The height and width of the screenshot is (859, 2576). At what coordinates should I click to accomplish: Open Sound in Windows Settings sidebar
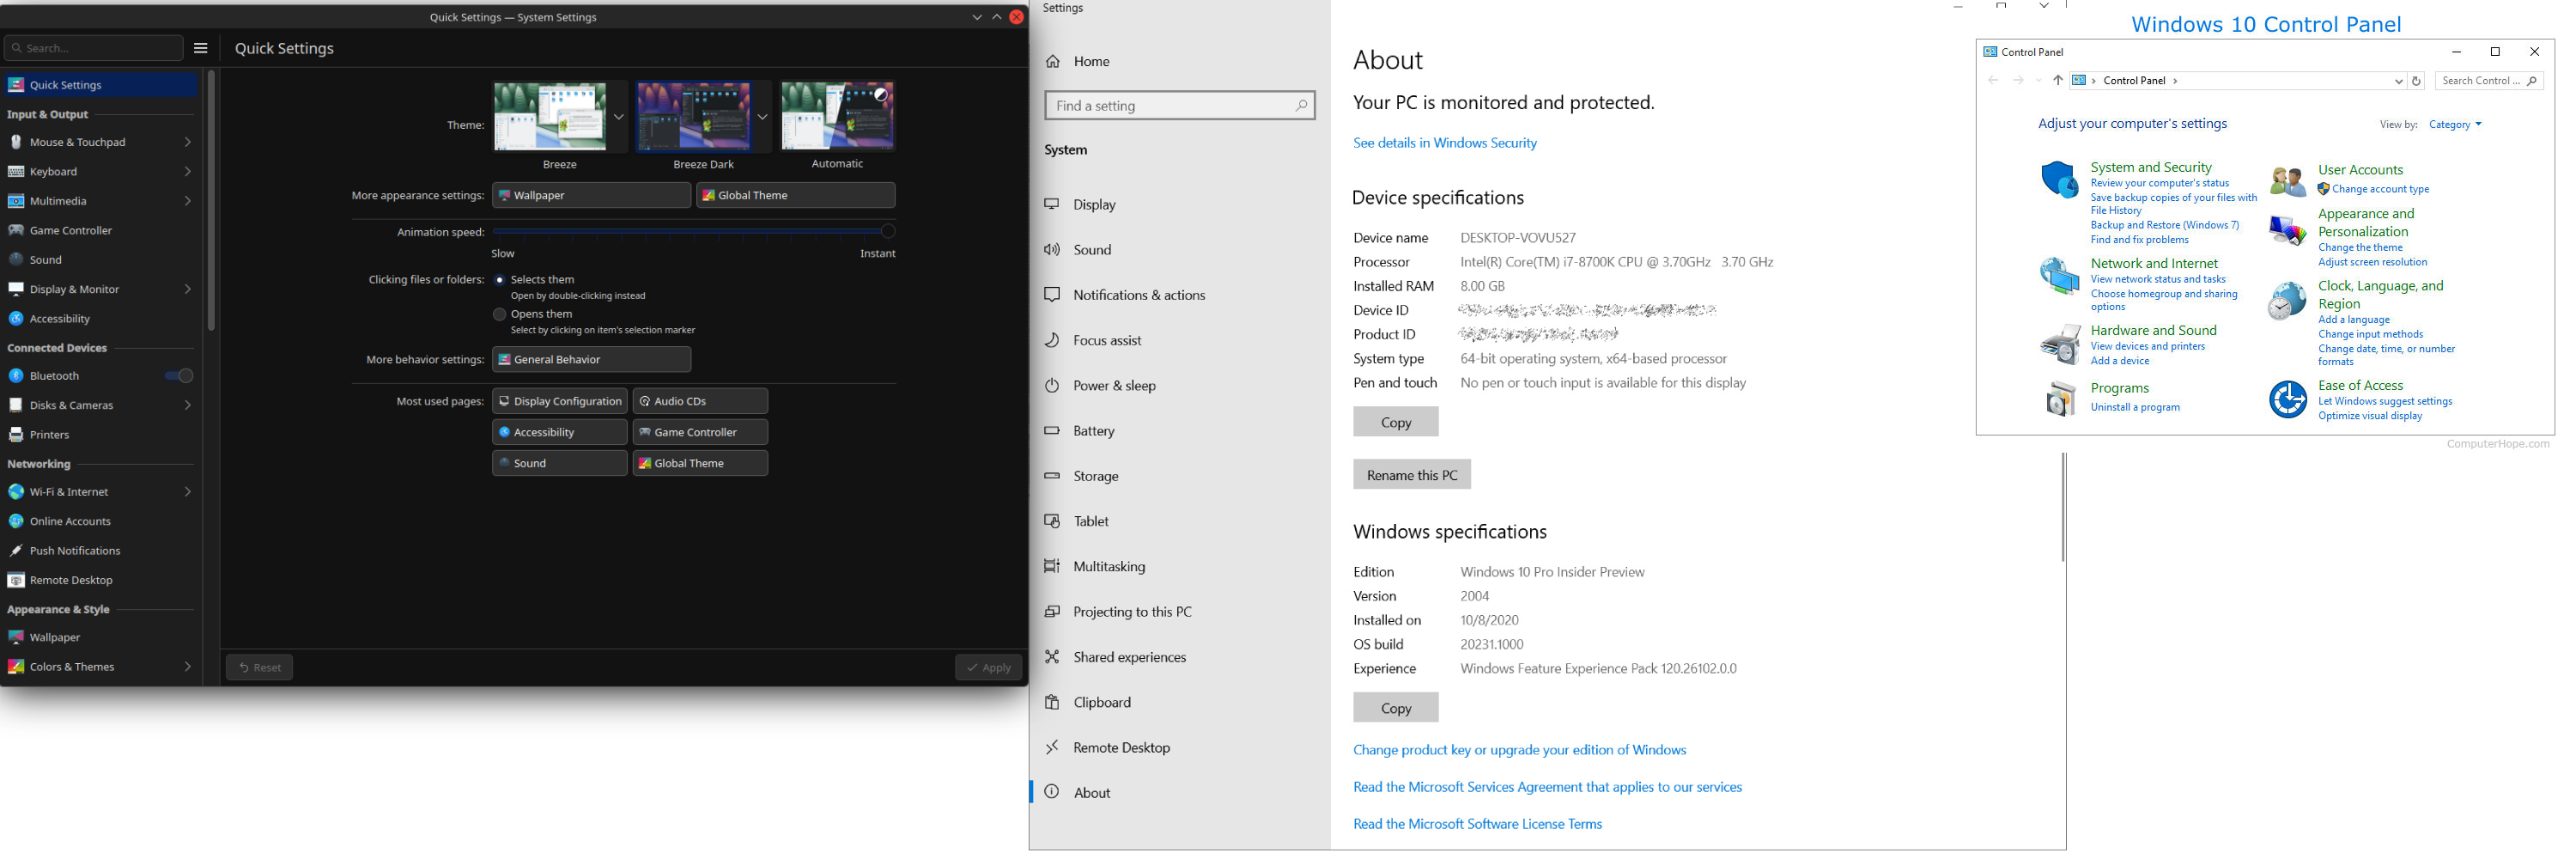click(x=1180, y=250)
